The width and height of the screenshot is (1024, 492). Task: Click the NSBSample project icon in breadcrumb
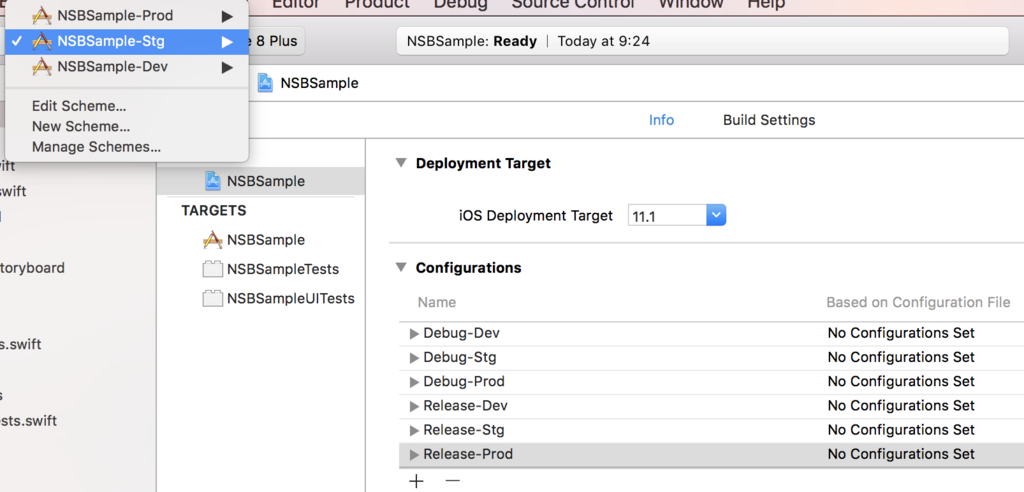[x=265, y=83]
